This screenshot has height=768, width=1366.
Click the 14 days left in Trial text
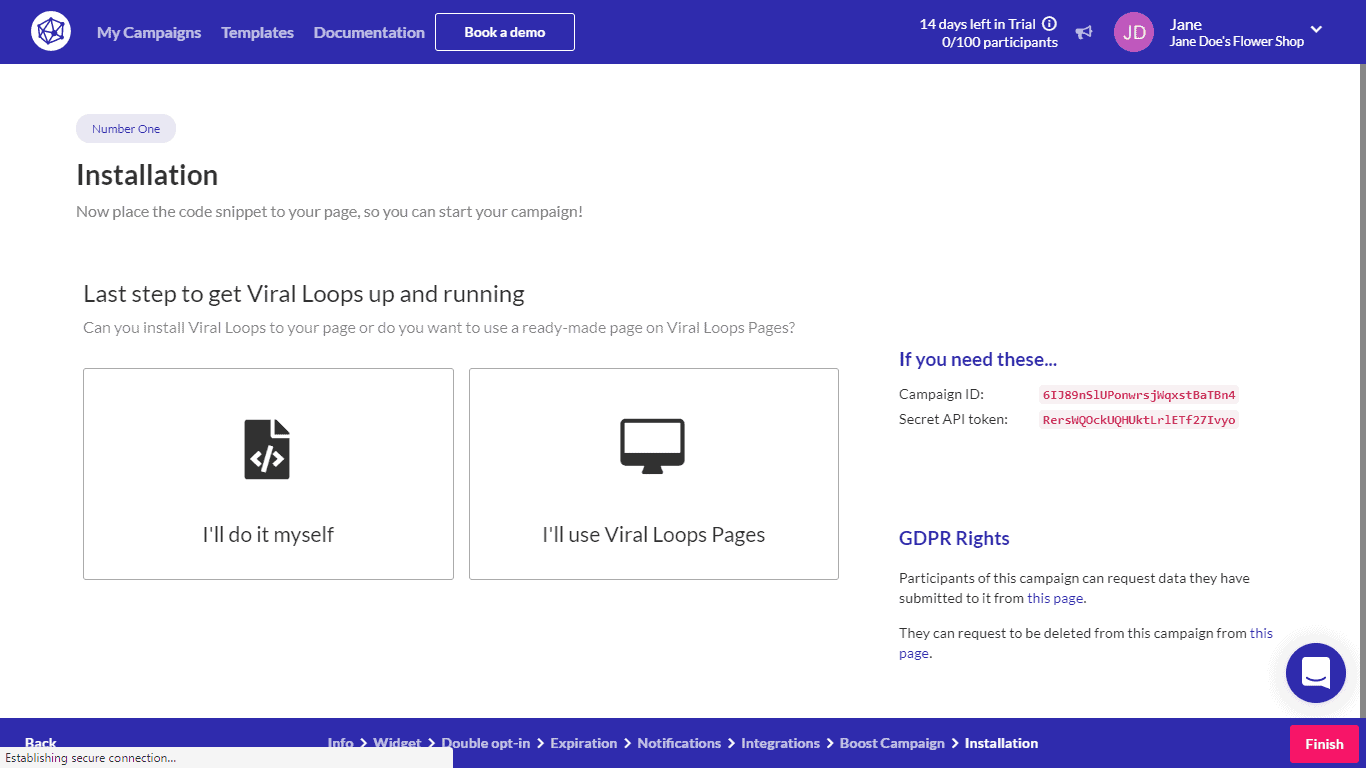pos(978,24)
